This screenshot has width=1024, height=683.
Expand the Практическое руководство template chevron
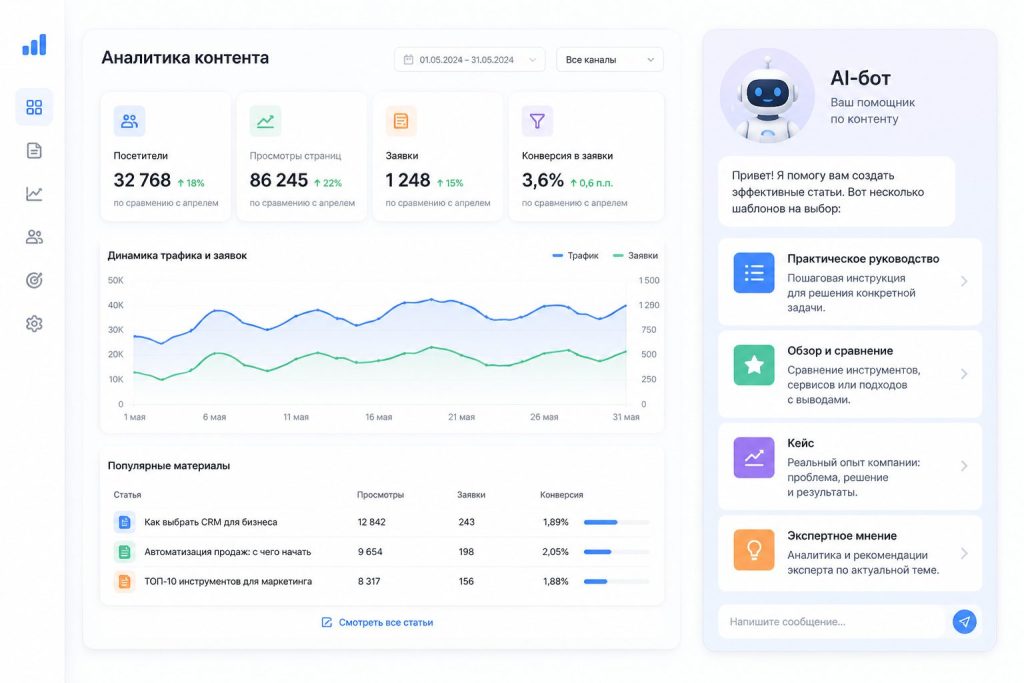pyautogui.click(x=964, y=281)
